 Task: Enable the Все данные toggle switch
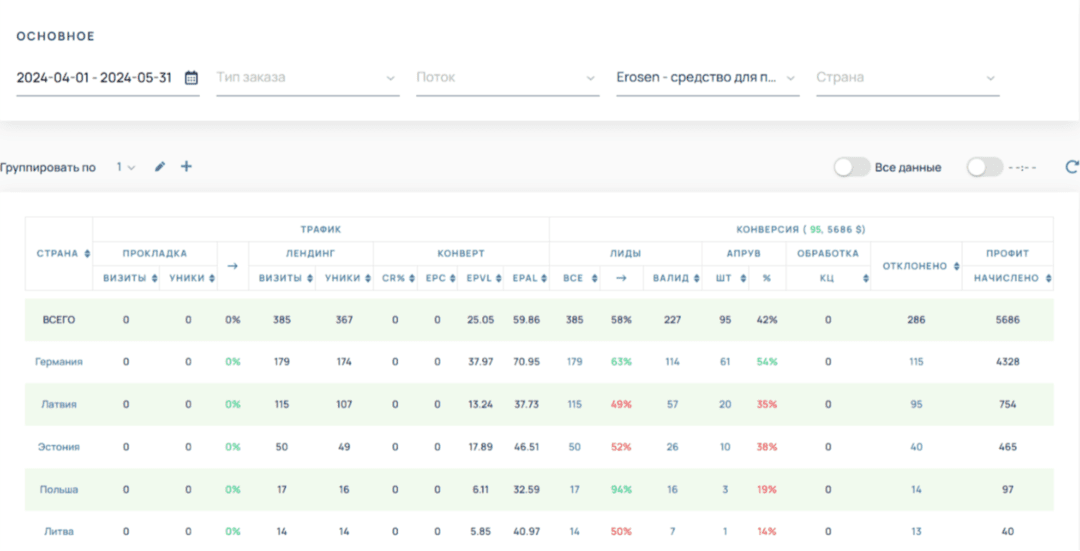(851, 167)
